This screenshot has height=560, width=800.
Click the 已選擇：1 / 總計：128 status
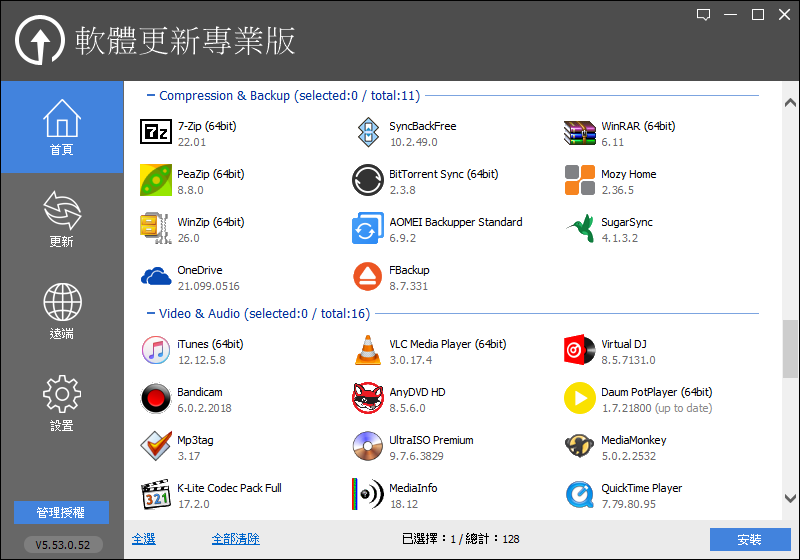tap(461, 539)
